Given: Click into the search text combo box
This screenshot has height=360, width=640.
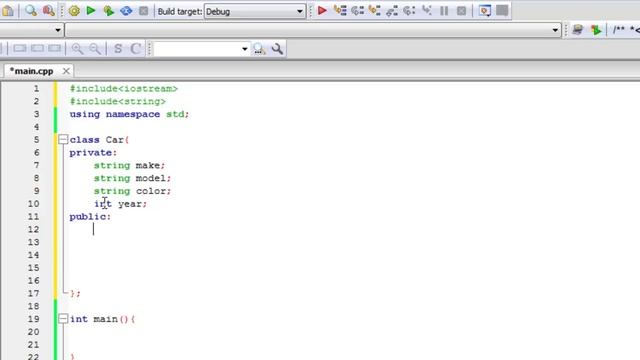Looking at the screenshot, I should (197, 49).
